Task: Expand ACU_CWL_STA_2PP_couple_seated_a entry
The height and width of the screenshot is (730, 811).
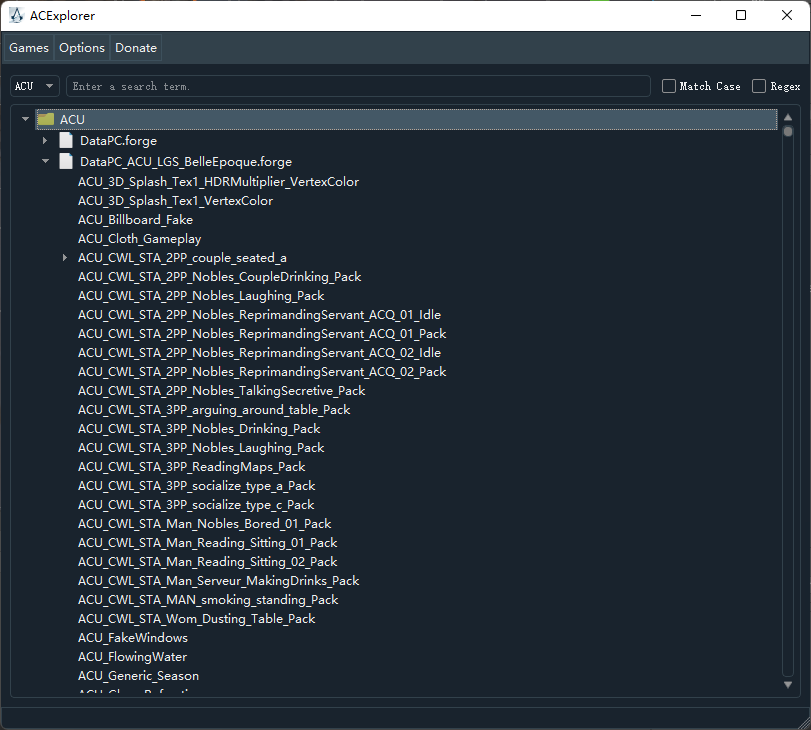Action: pyautogui.click(x=65, y=258)
